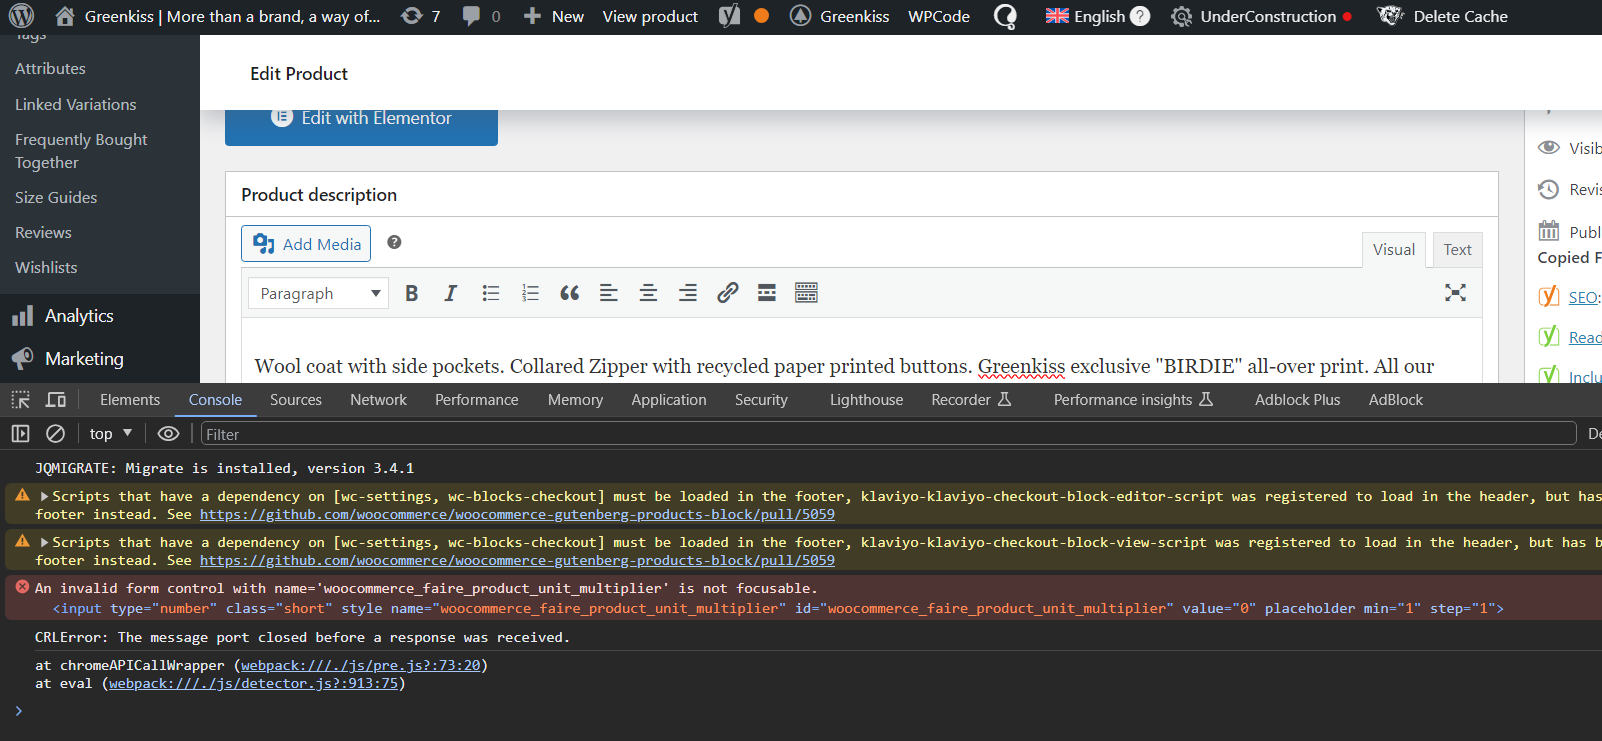Open the Adblock Plus DevTools tab
Image resolution: width=1602 pixels, height=741 pixels.
tap(1298, 400)
